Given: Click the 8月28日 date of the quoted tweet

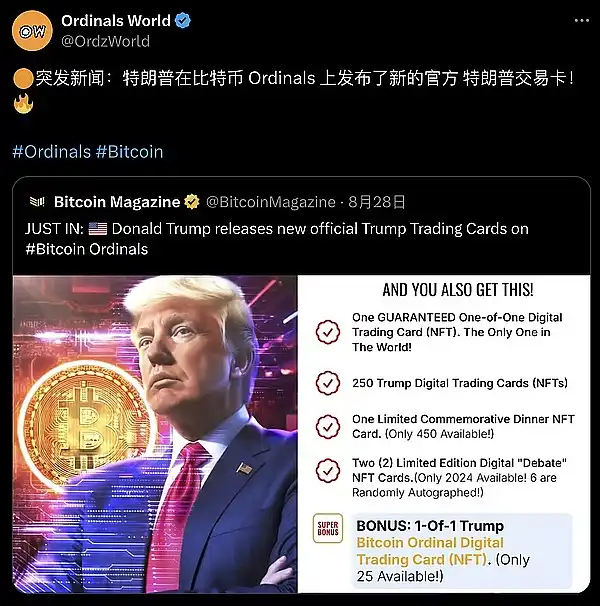Looking at the screenshot, I should click(x=377, y=202).
